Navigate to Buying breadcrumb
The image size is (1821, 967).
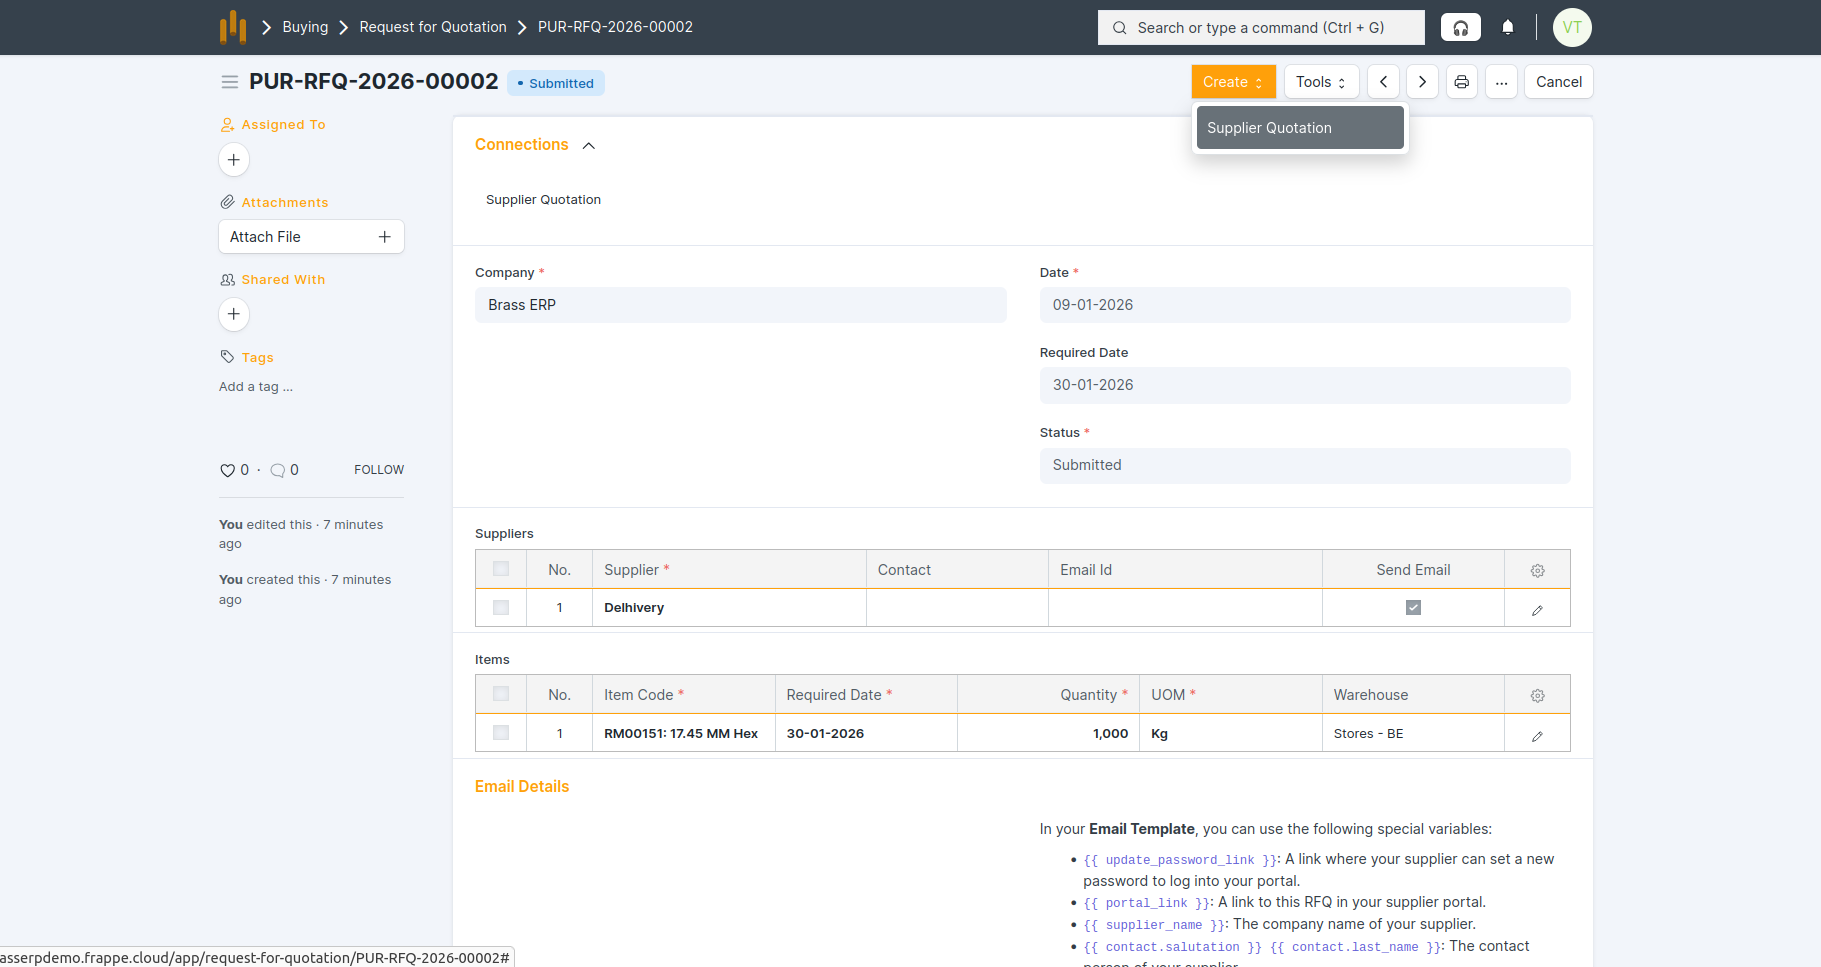coord(305,27)
